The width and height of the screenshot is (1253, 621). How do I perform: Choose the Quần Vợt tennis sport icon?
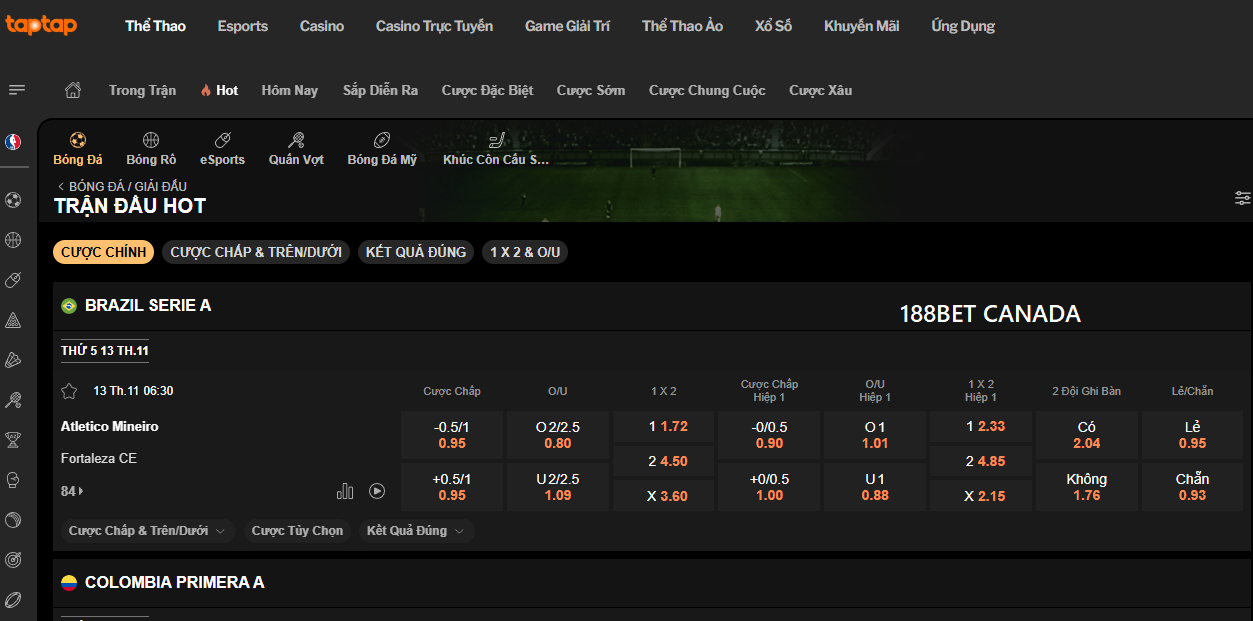296,148
